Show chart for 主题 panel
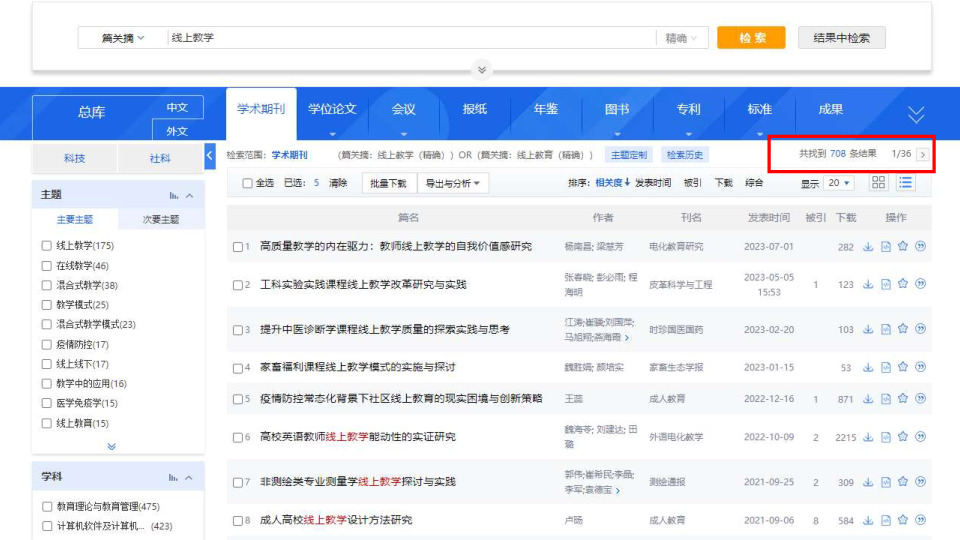Image resolution: width=960 pixels, height=540 pixels. (x=174, y=195)
